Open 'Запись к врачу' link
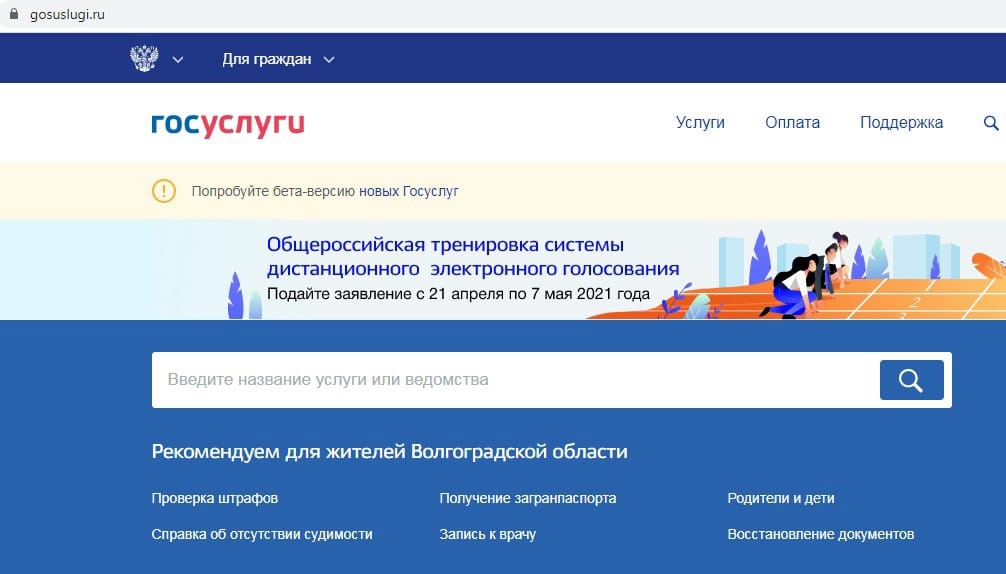The image size is (1006, 574). 488,534
